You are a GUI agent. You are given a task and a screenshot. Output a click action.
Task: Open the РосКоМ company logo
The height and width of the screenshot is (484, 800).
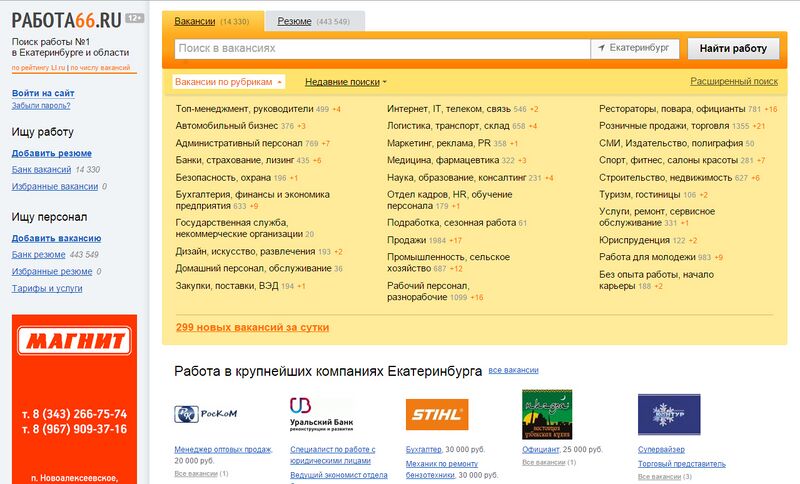(x=205, y=414)
